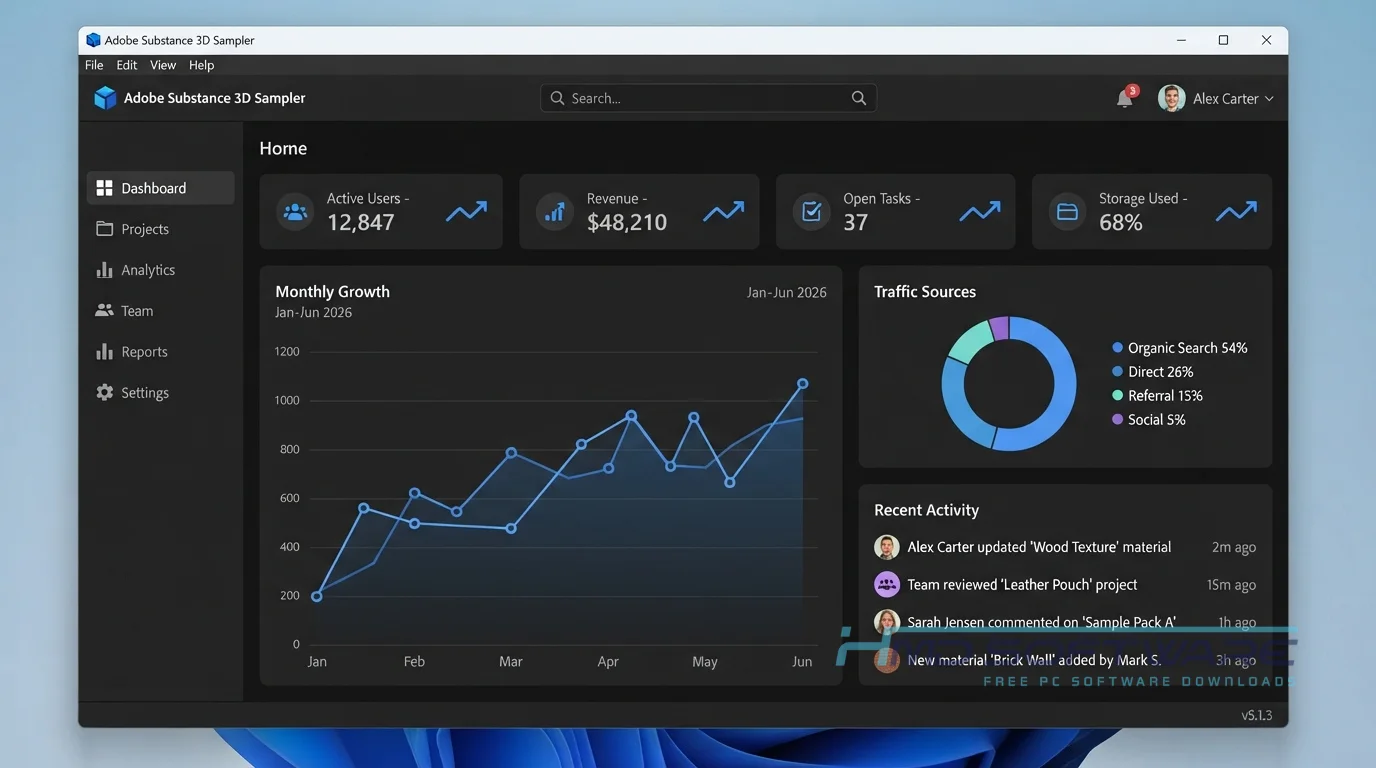Screen dimensions: 1376x768
Task: Open the File menu
Action: [x=94, y=65]
